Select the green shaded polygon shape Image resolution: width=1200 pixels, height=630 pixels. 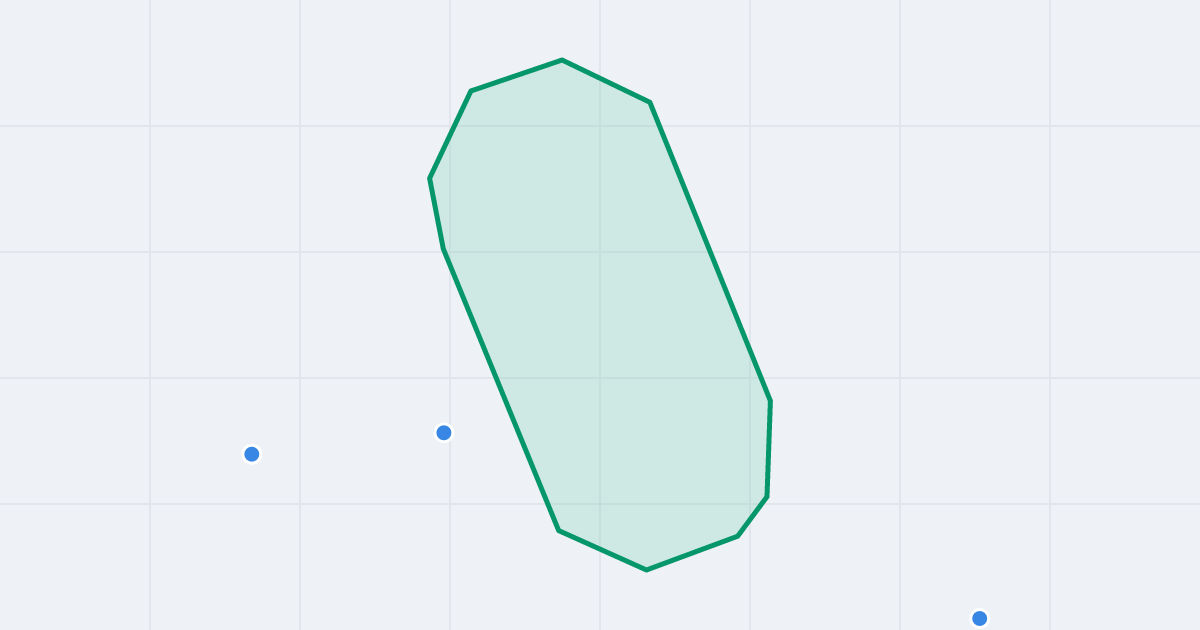click(x=600, y=315)
